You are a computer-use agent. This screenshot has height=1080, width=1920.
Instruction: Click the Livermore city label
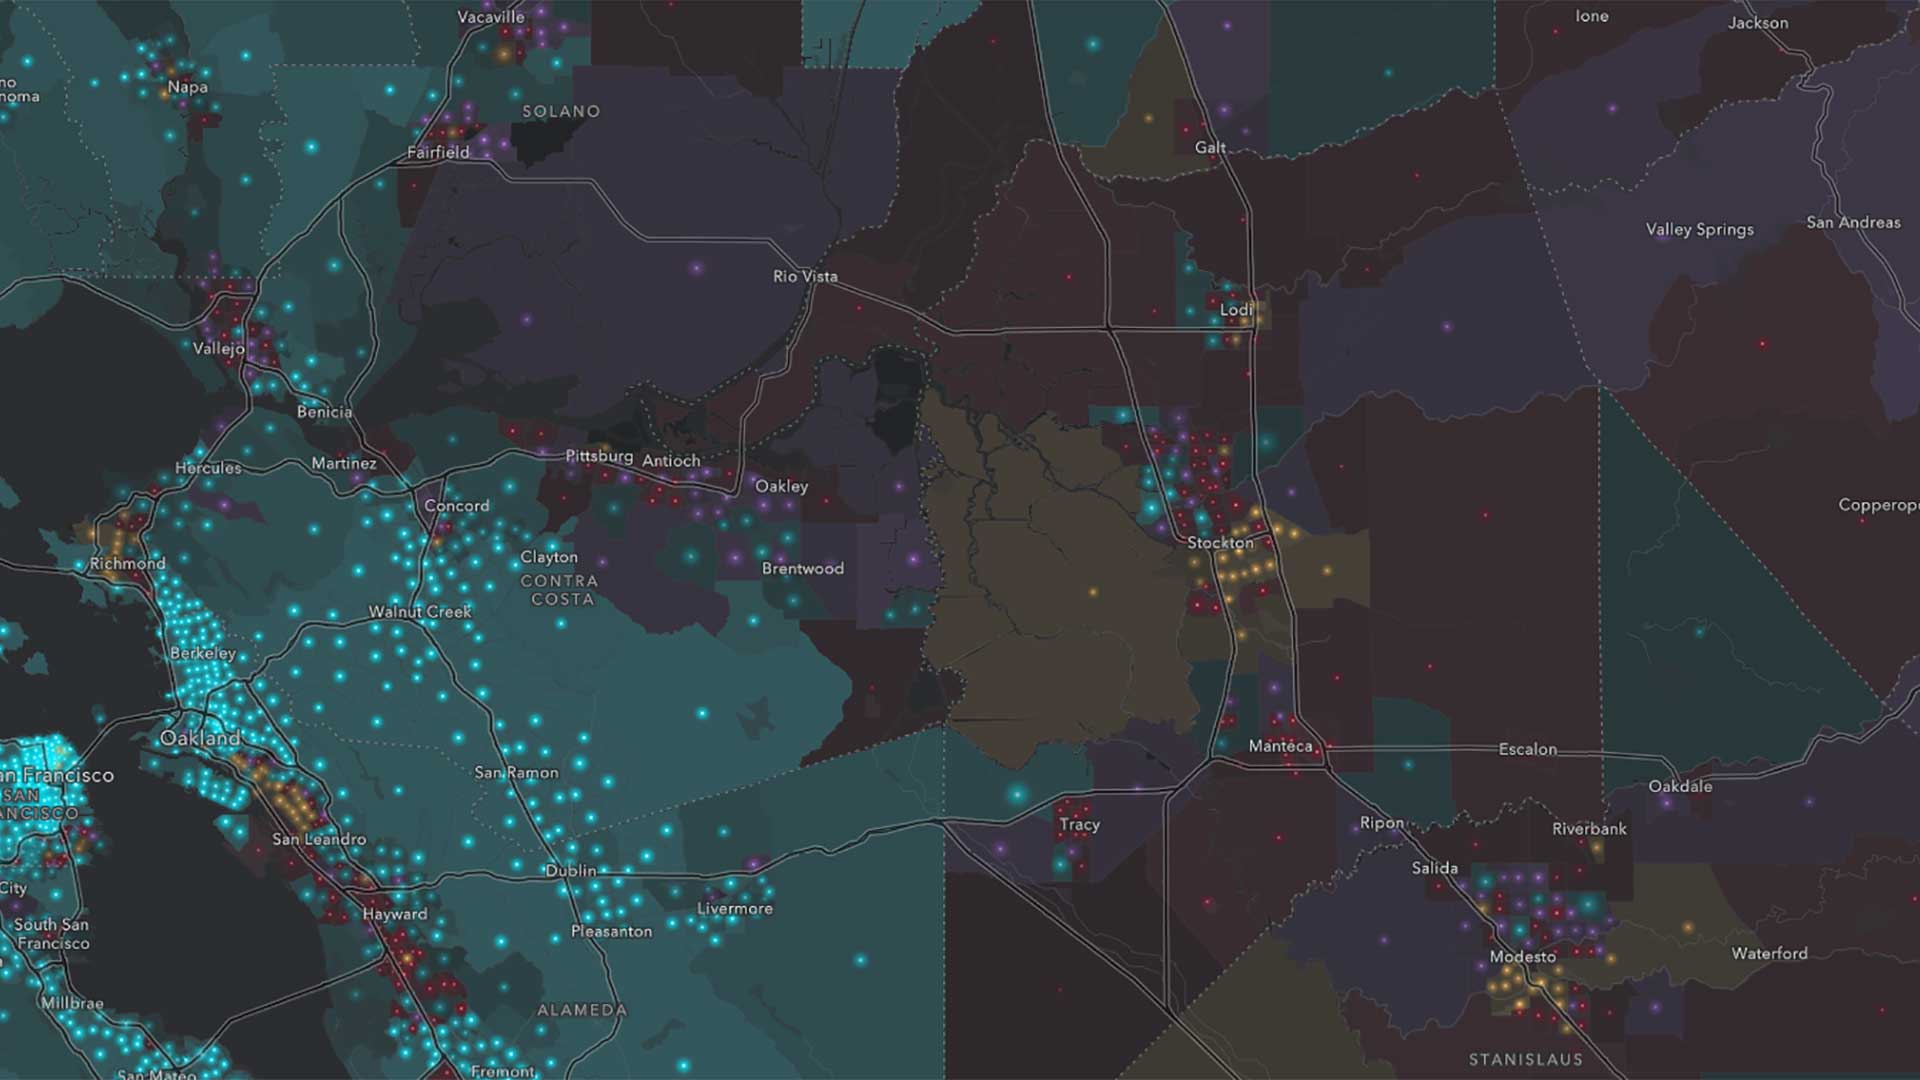coord(734,908)
